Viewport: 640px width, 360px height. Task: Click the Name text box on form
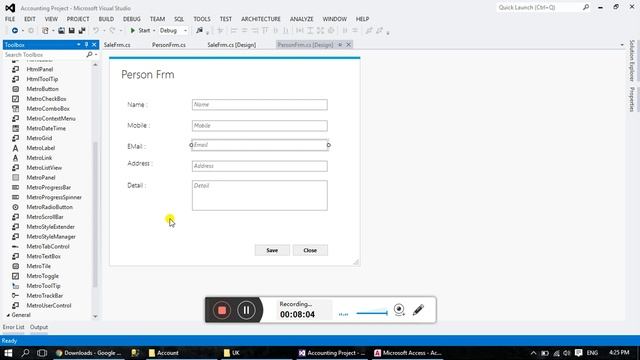pyautogui.click(x=260, y=104)
